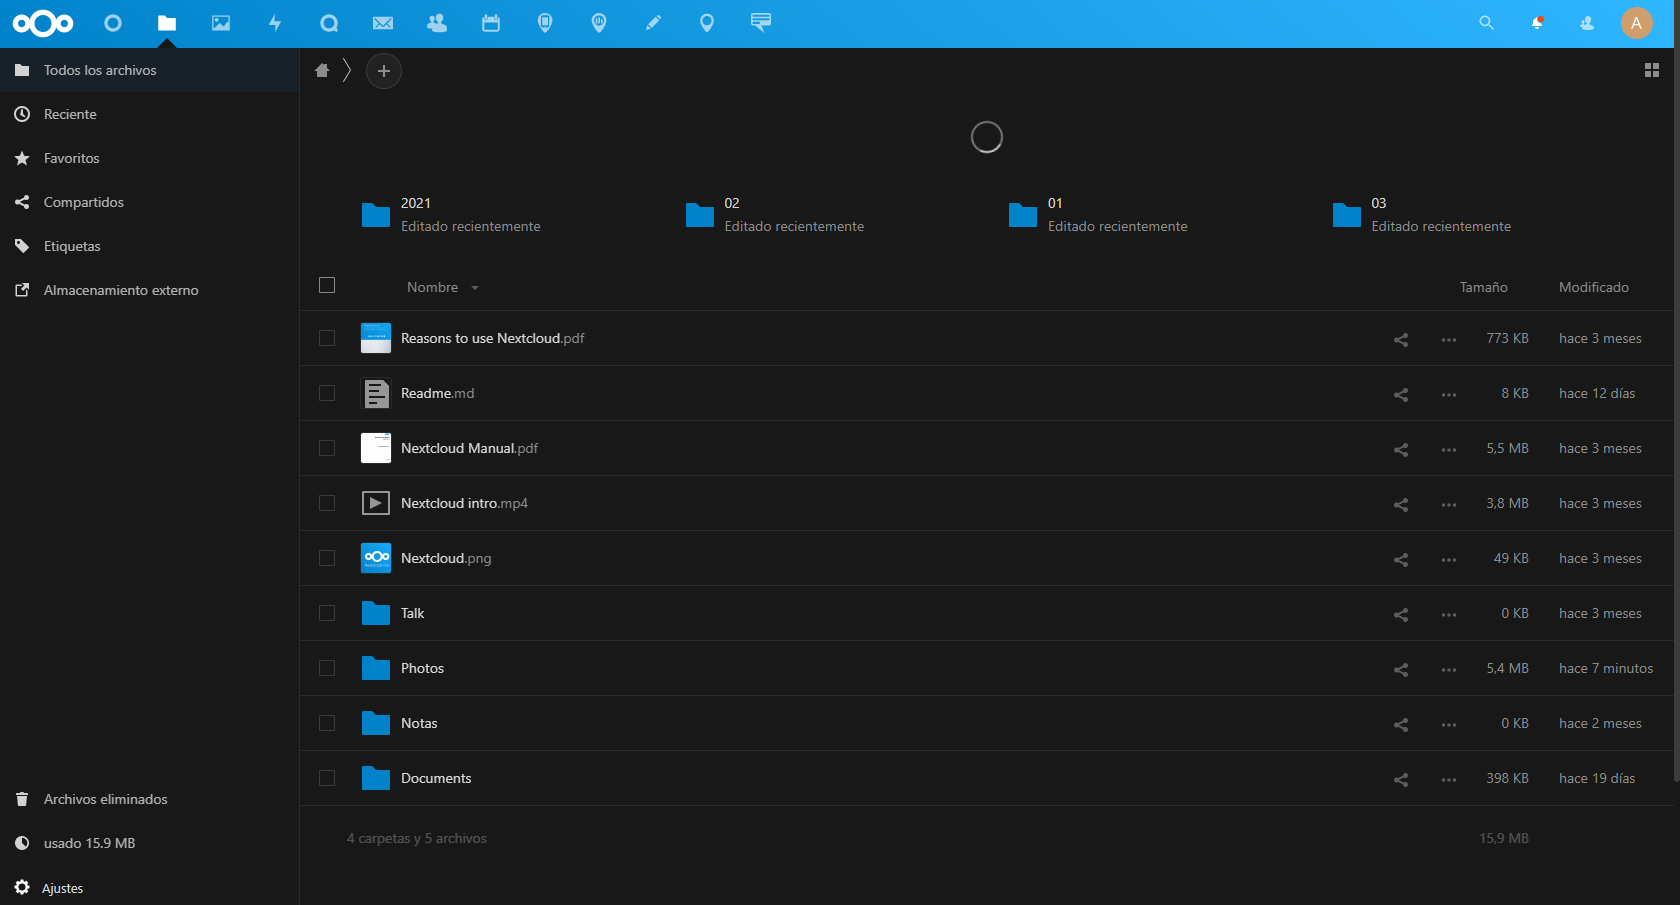Open the contacts menu in header

click(x=1587, y=23)
